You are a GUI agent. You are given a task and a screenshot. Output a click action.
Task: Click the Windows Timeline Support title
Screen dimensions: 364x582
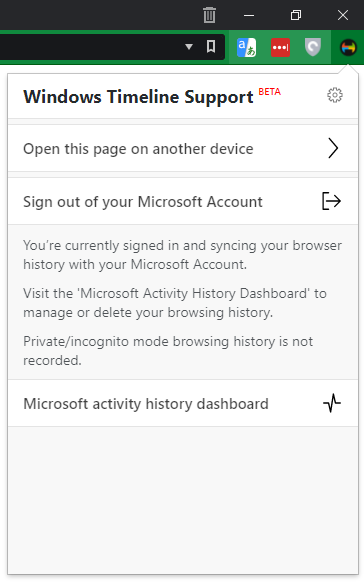coord(138,97)
